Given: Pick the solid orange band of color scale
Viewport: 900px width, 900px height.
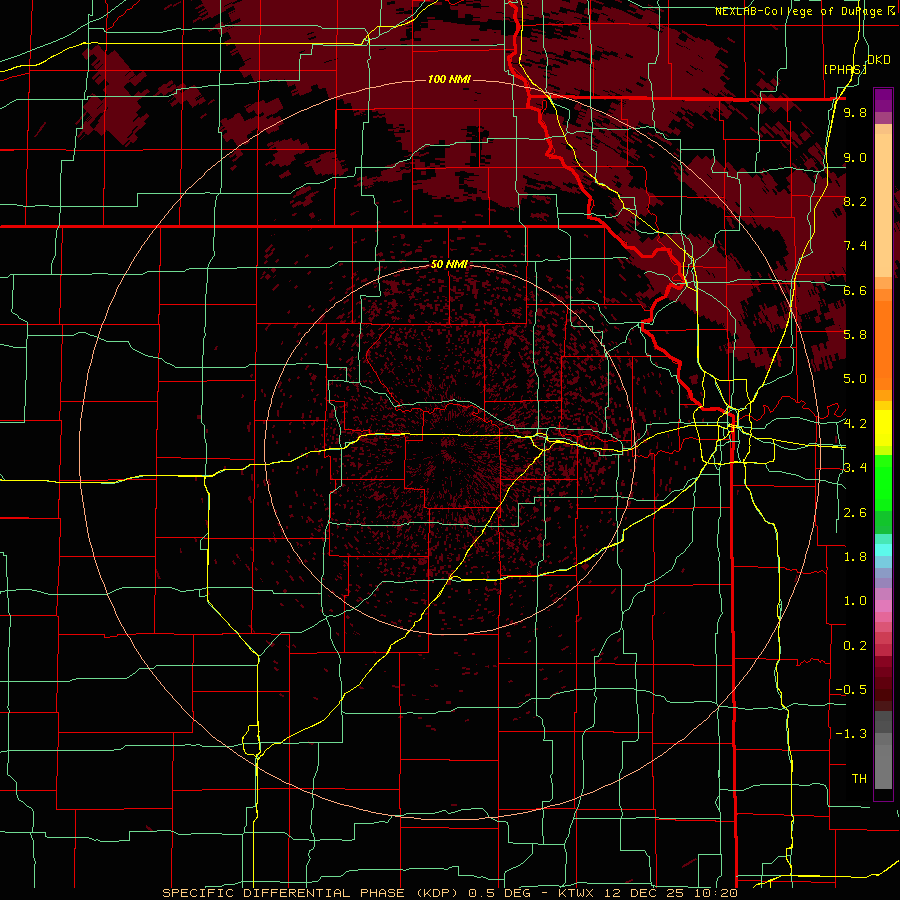Looking at the screenshot, I should (883, 346).
